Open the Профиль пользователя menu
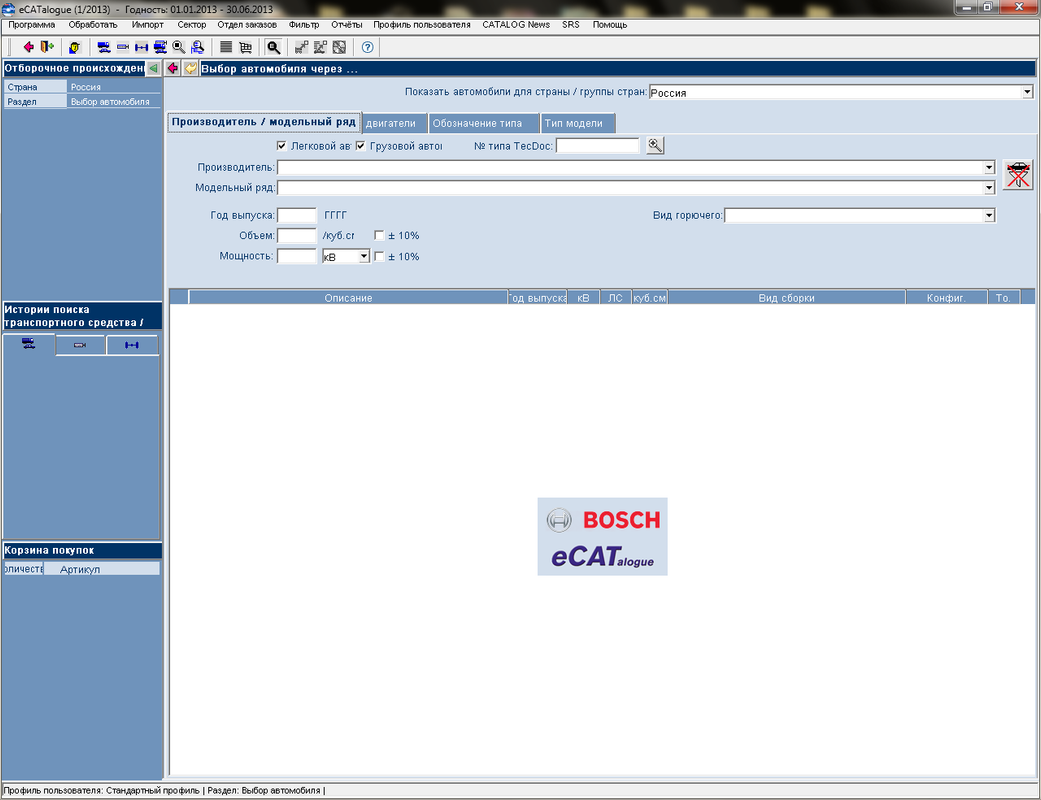 [422, 25]
